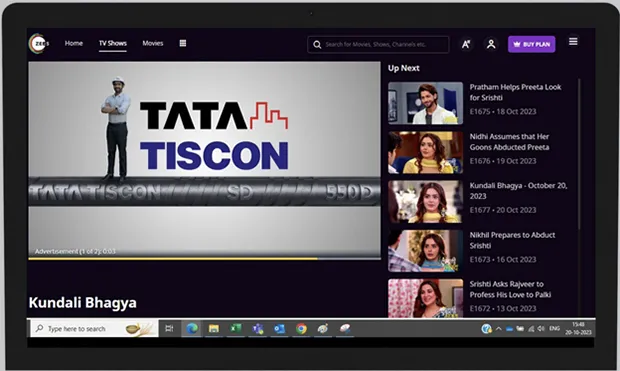This screenshot has width=620, height=371.
Task: Open File Explorer from the taskbar
Action: (x=214, y=328)
